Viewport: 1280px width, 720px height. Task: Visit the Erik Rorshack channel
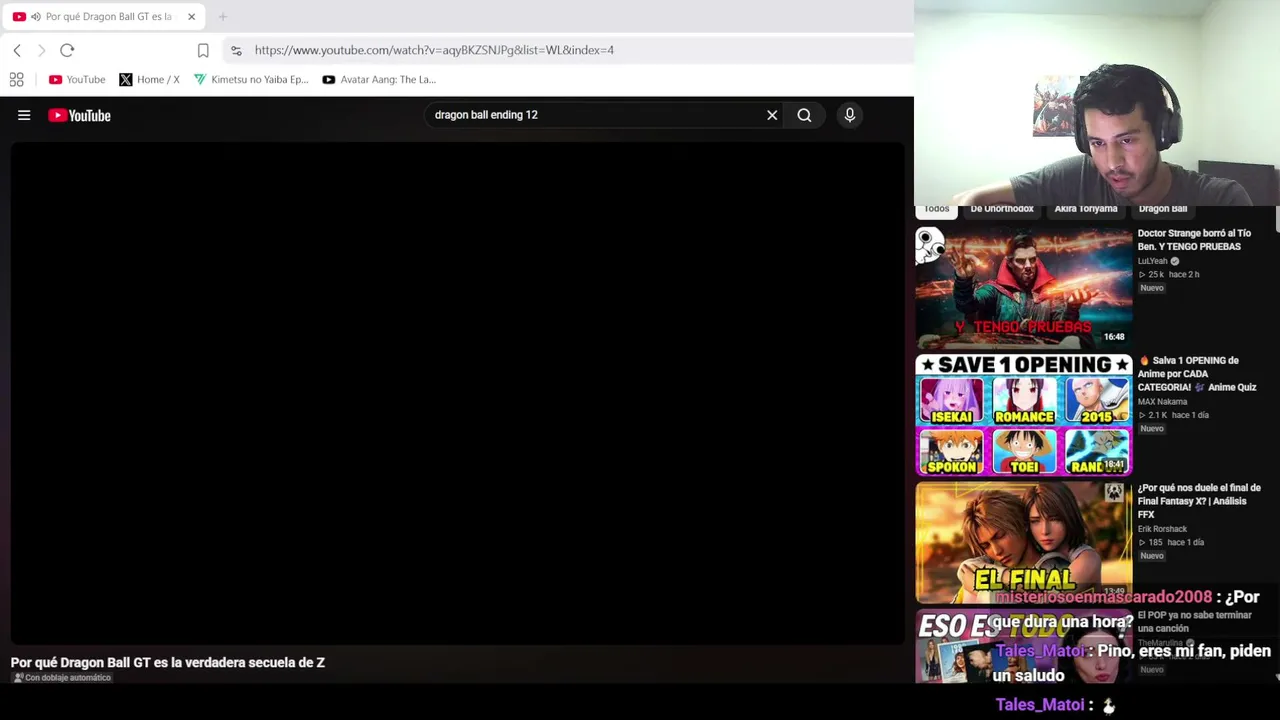(x=1162, y=529)
